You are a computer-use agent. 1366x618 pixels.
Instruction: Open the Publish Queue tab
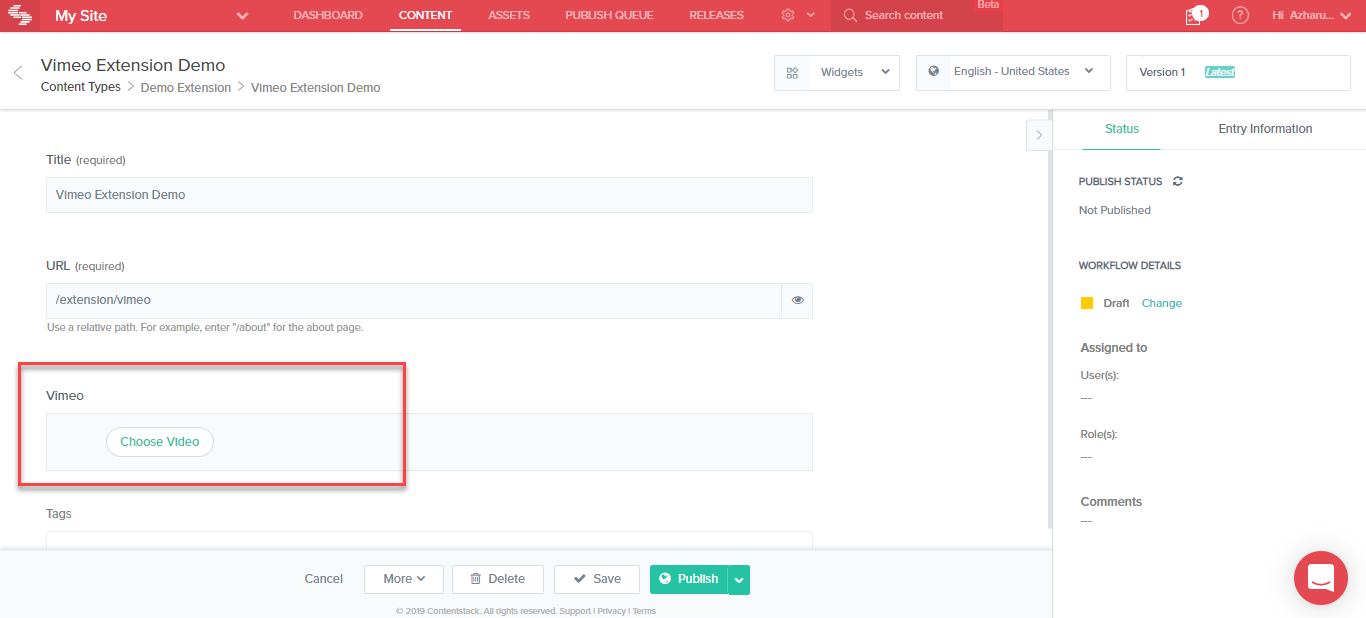(x=609, y=15)
